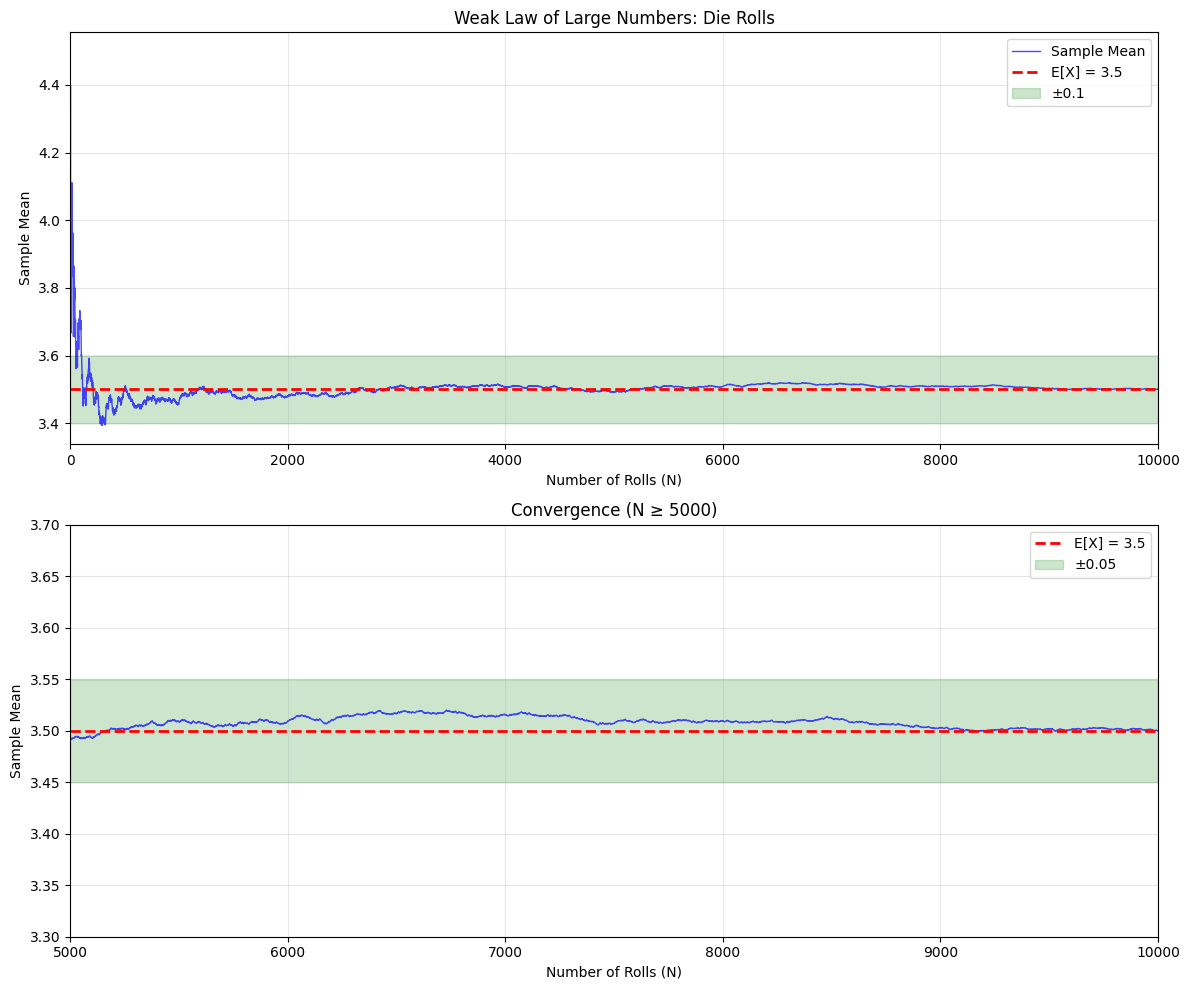Click the 4.0 y-axis tick label
Screen dimensions: 1189x990
[50, 221]
